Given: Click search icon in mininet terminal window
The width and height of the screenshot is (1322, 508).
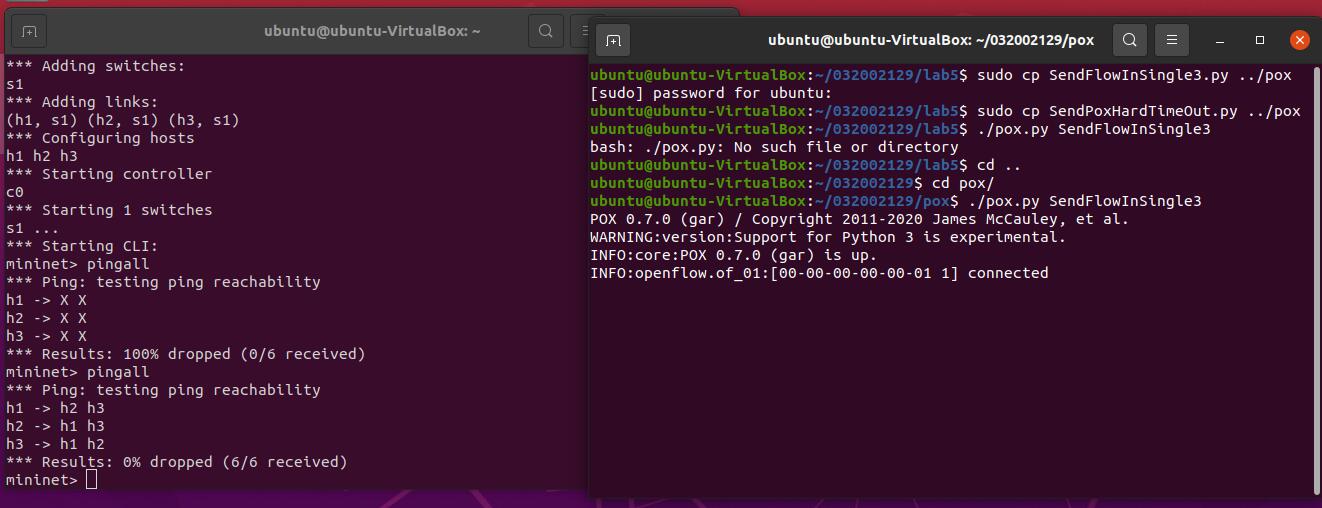Looking at the screenshot, I should coord(546,31).
